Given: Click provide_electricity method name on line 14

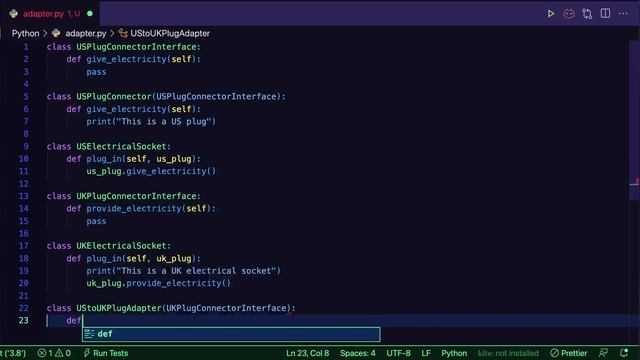Looking at the screenshot, I should (x=134, y=209).
